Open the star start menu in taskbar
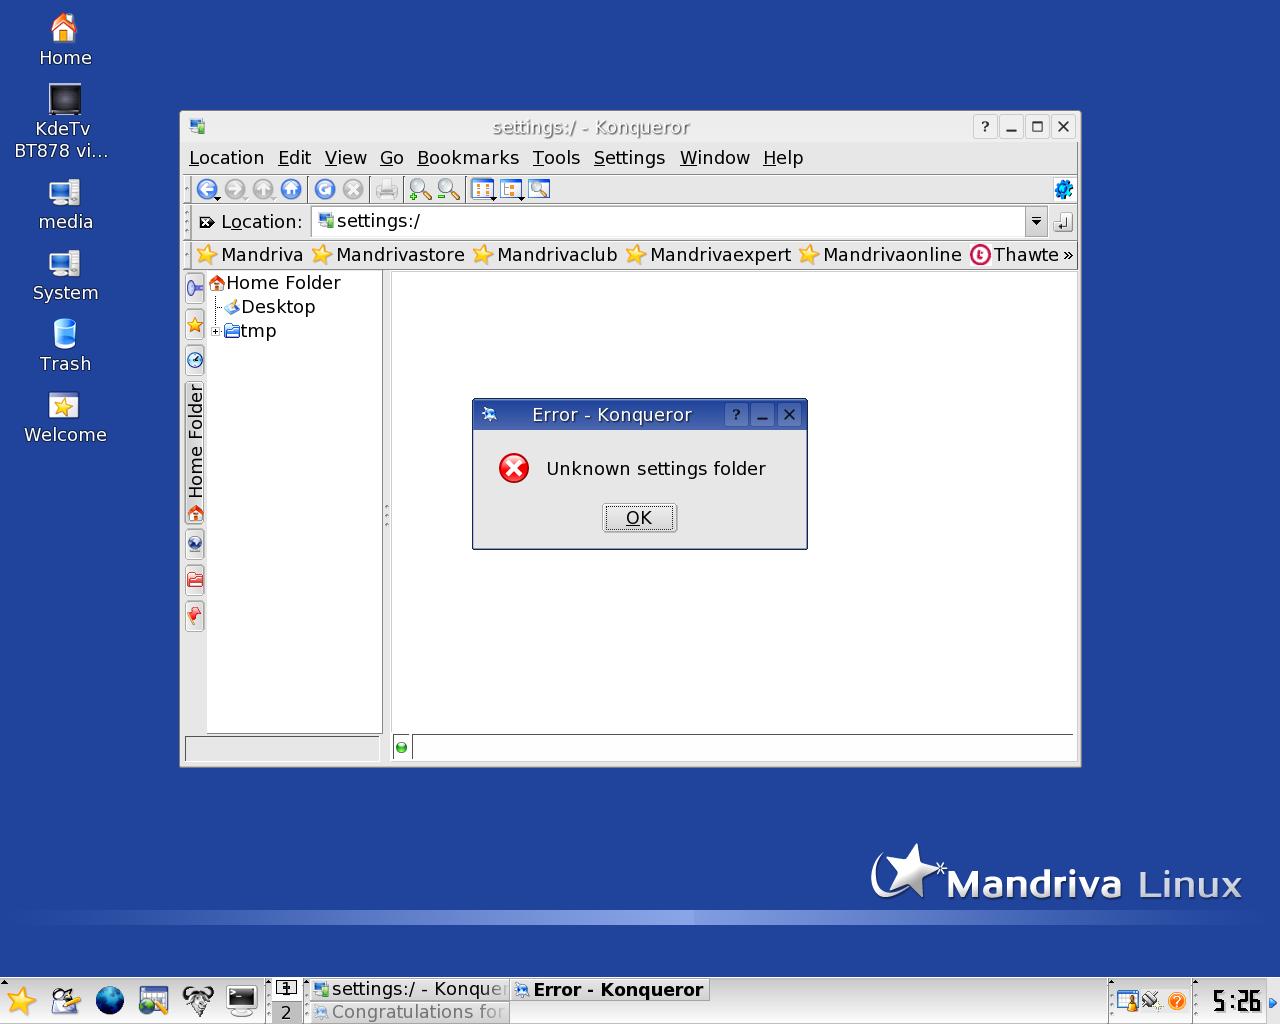This screenshot has width=1280, height=1024. point(21,1000)
